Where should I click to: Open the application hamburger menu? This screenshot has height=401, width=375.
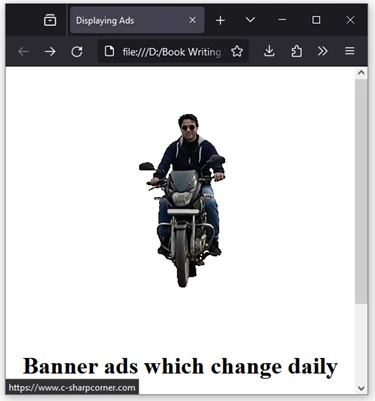349,51
